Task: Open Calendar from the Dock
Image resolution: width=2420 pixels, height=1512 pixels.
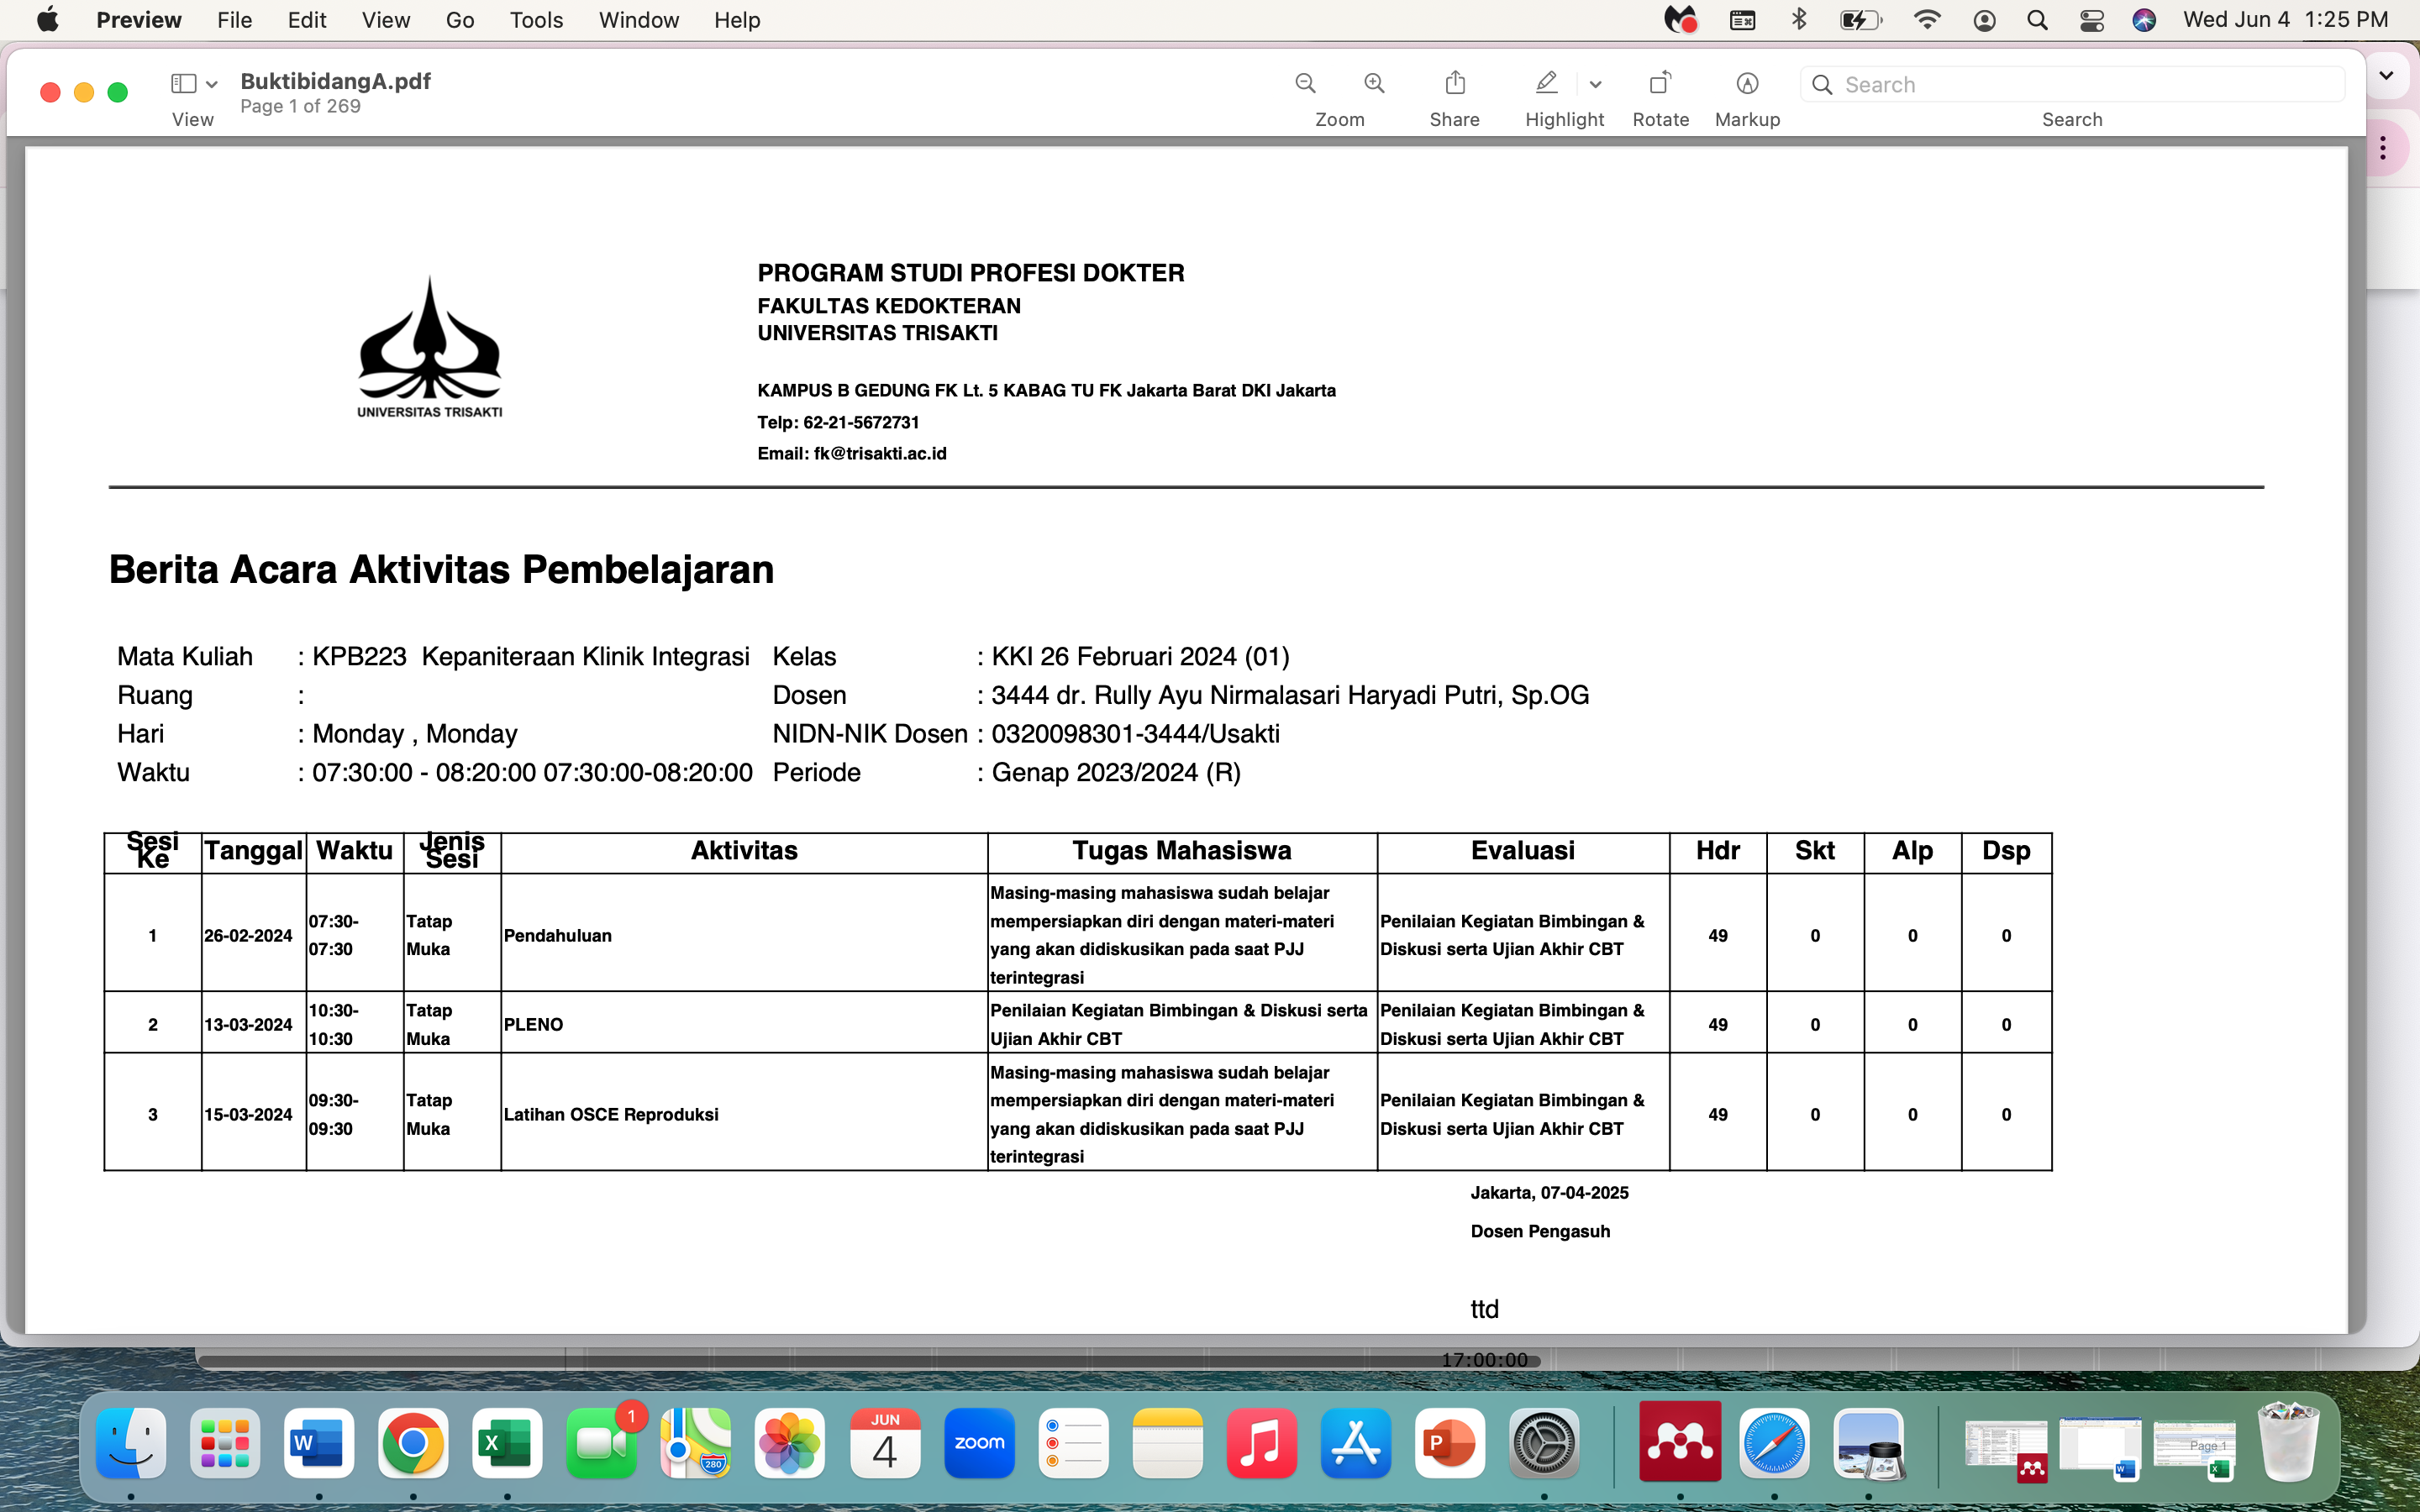Action: 884,1443
